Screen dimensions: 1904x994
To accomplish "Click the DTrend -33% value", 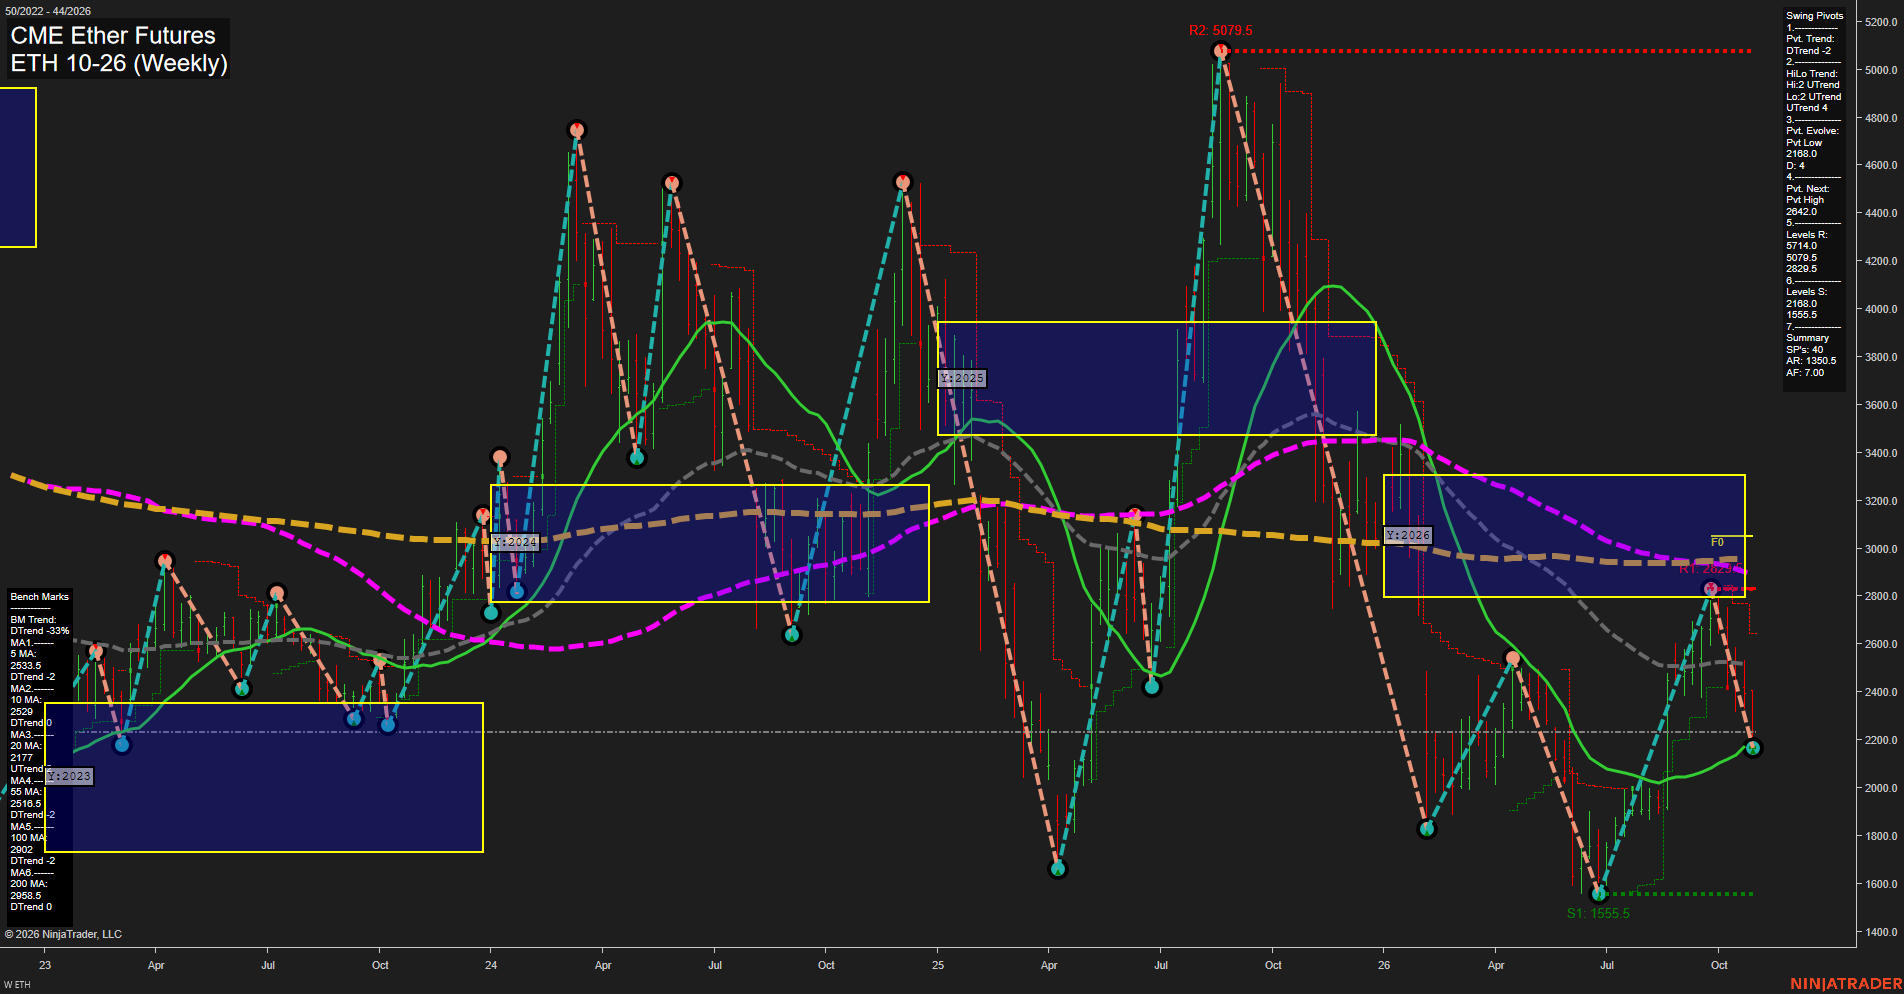I will tap(40, 631).
